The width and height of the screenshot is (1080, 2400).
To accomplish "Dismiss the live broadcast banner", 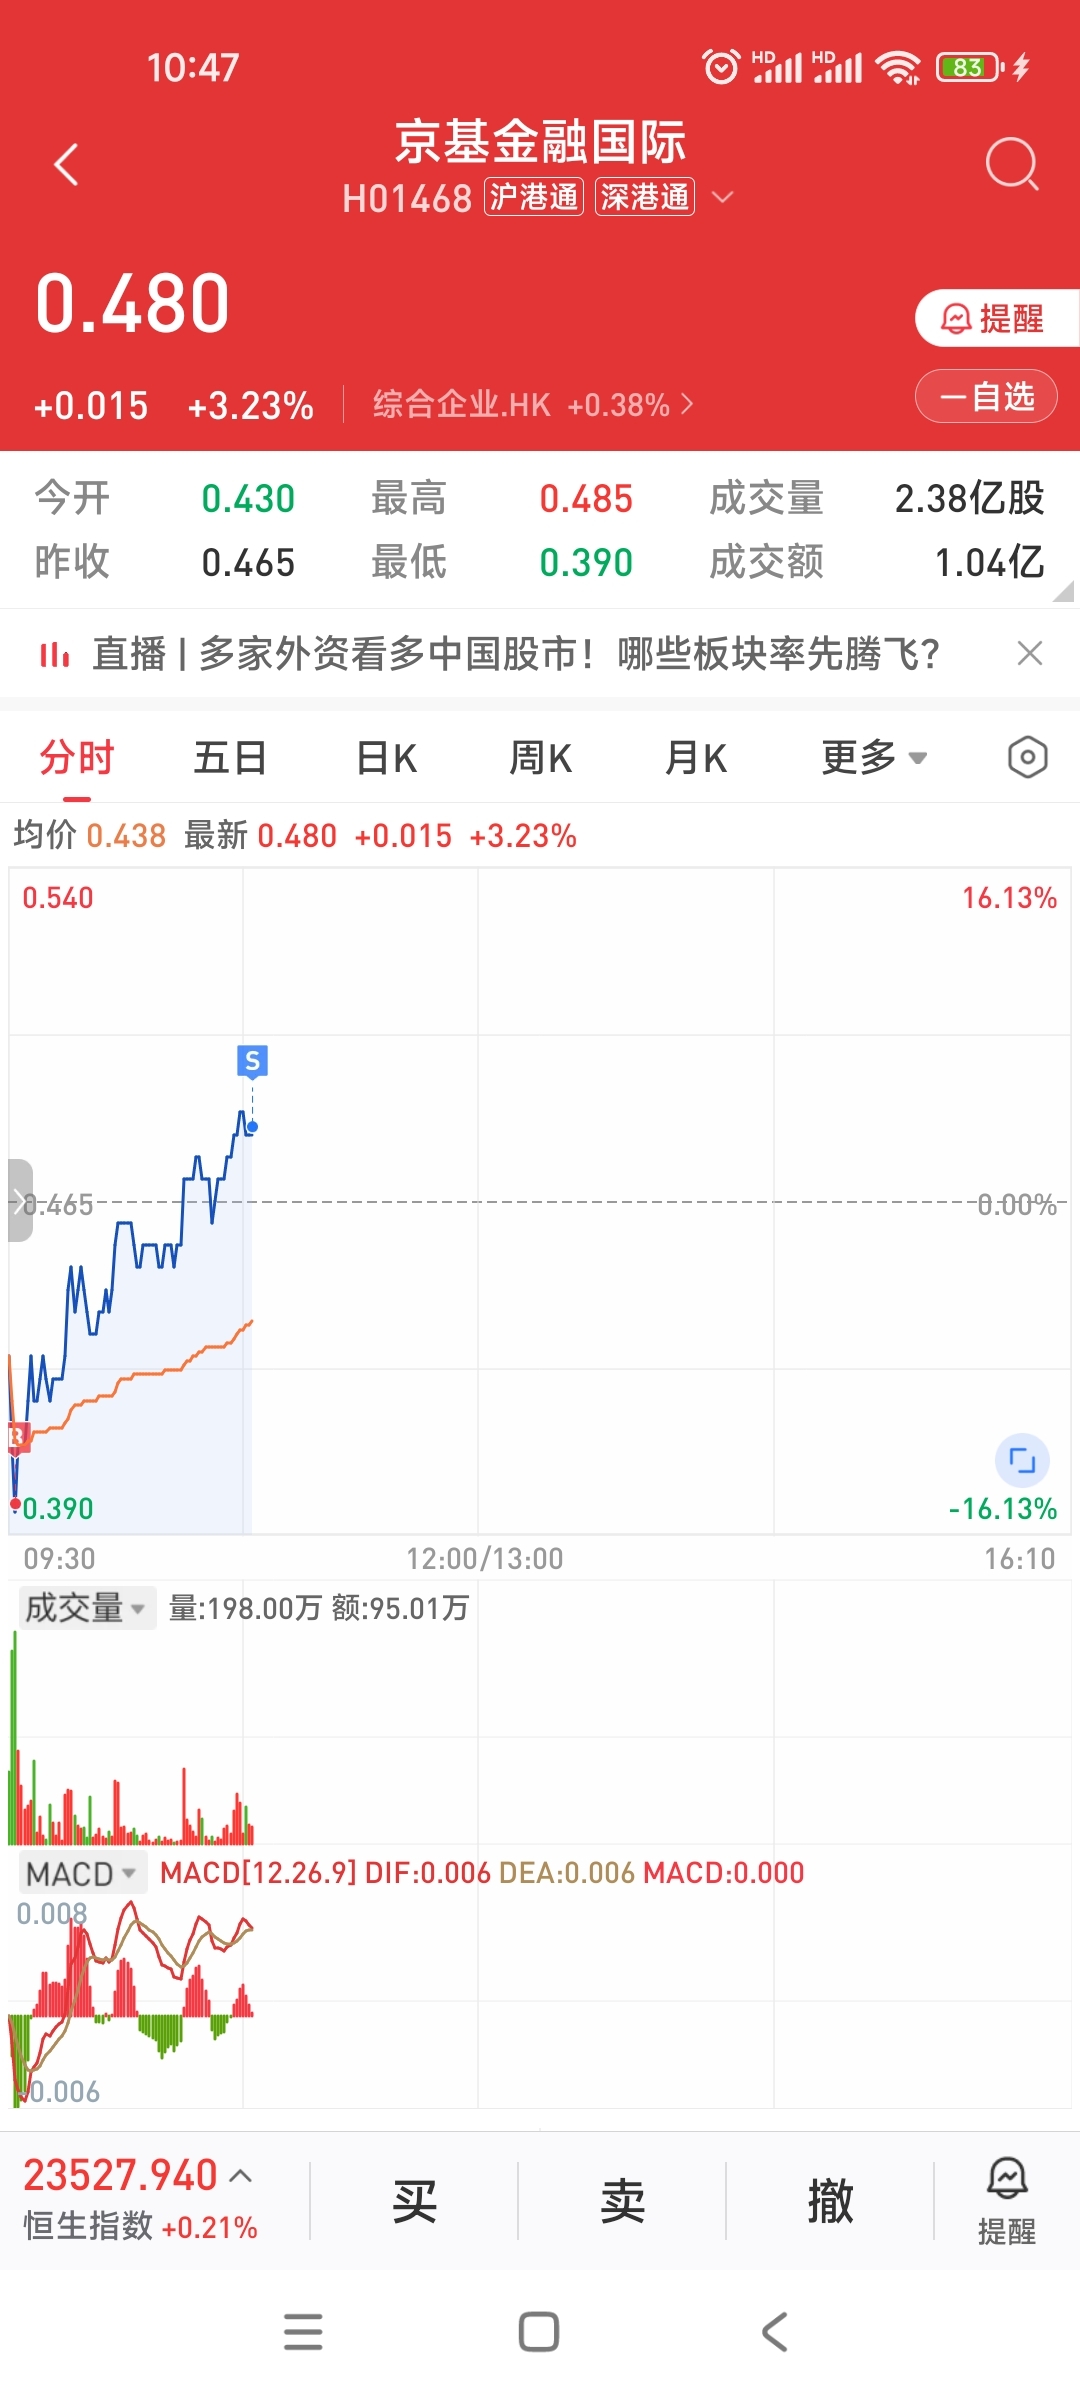I will point(1029,653).
